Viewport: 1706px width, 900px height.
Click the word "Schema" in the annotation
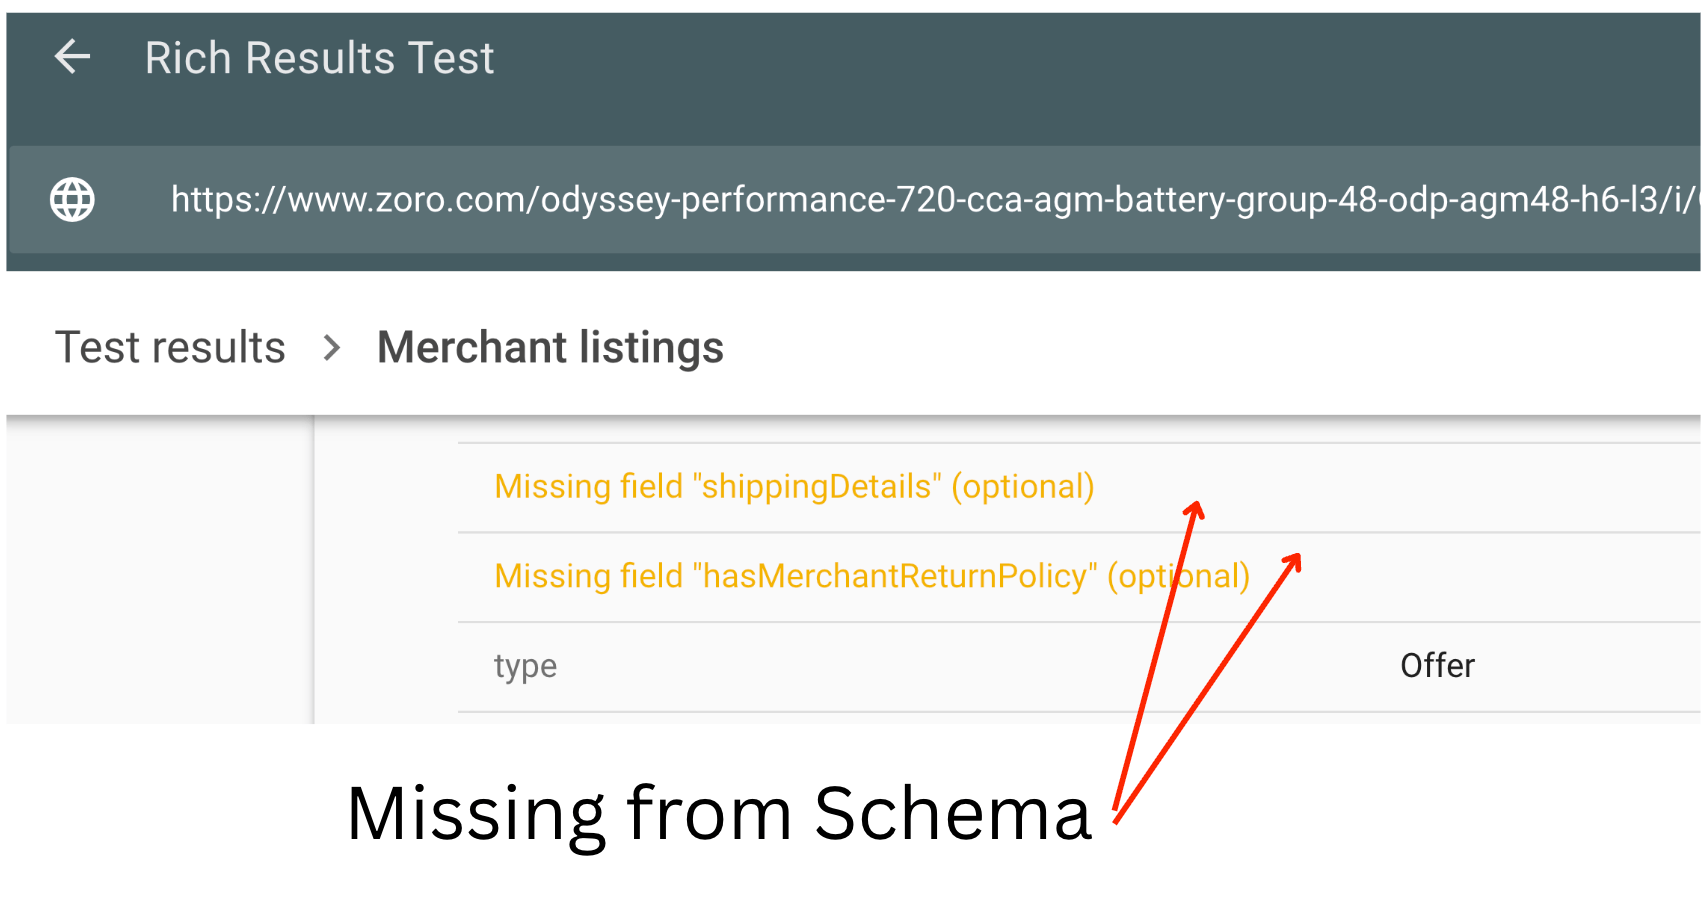coord(952,813)
